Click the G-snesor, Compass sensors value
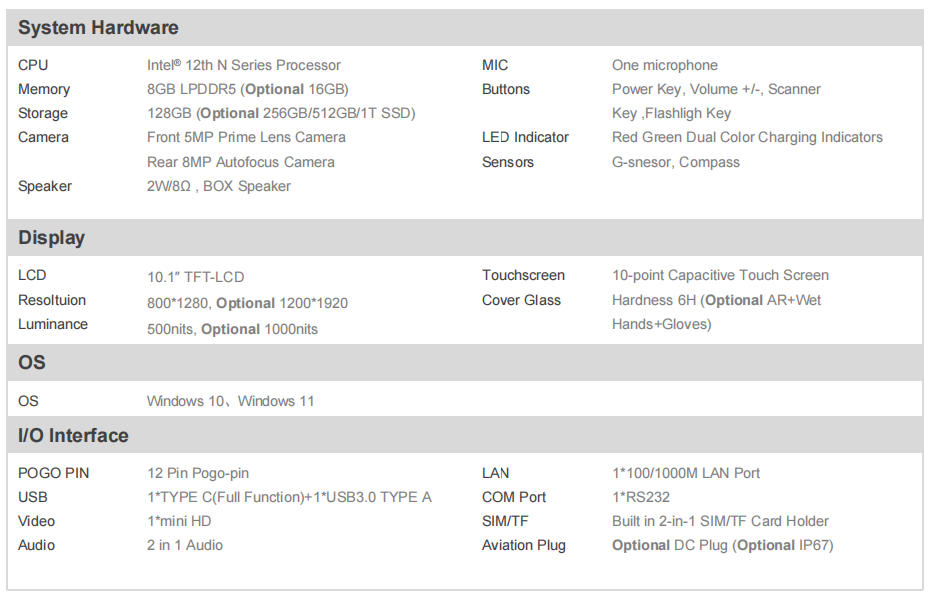929x598 pixels. tap(676, 162)
